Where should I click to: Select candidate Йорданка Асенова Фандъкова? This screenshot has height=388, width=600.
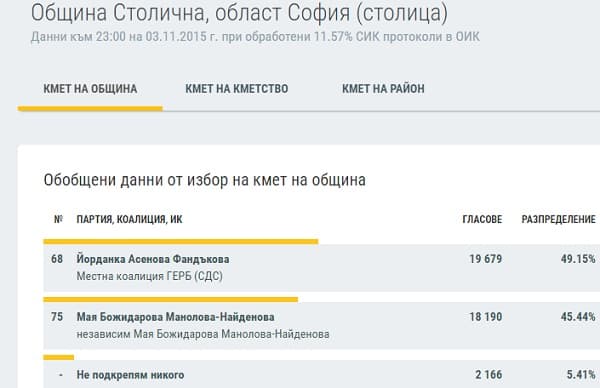(x=153, y=259)
